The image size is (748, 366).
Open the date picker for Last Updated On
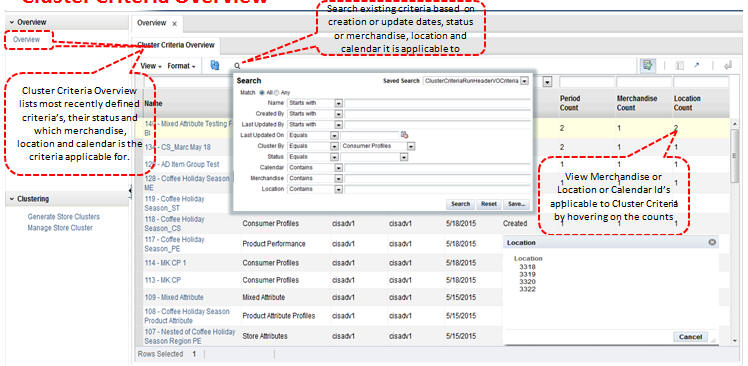(x=404, y=135)
